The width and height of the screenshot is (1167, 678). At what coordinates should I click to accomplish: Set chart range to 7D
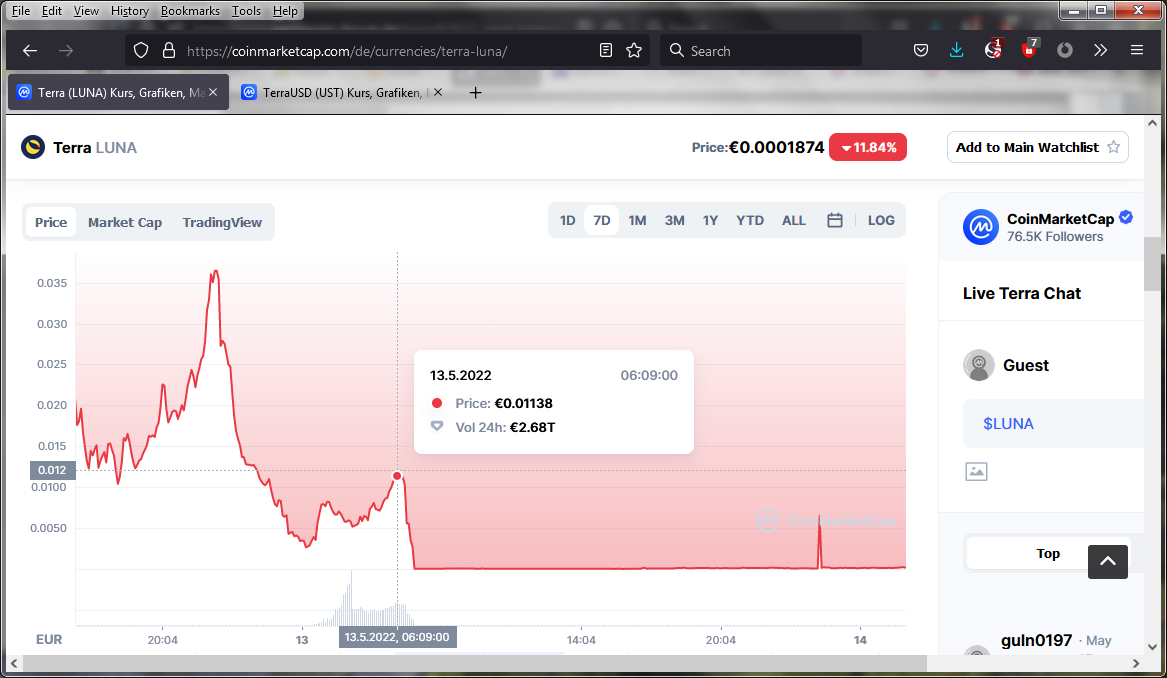coord(601,220)
